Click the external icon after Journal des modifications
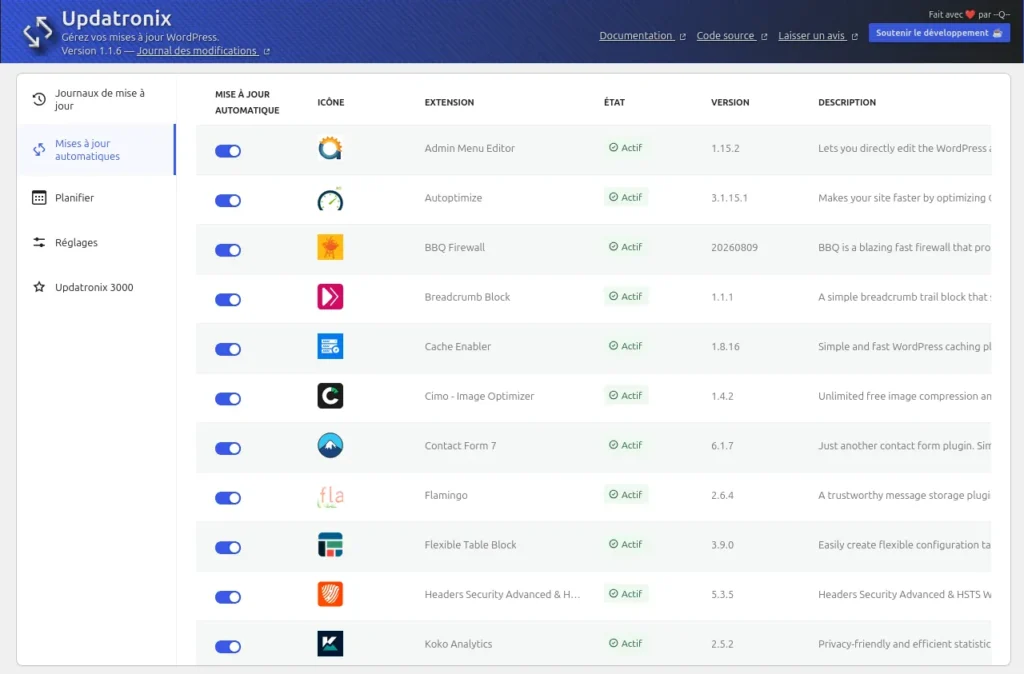Image resolution: width=1024 pixels, height=674 pixels. [266, 52]
